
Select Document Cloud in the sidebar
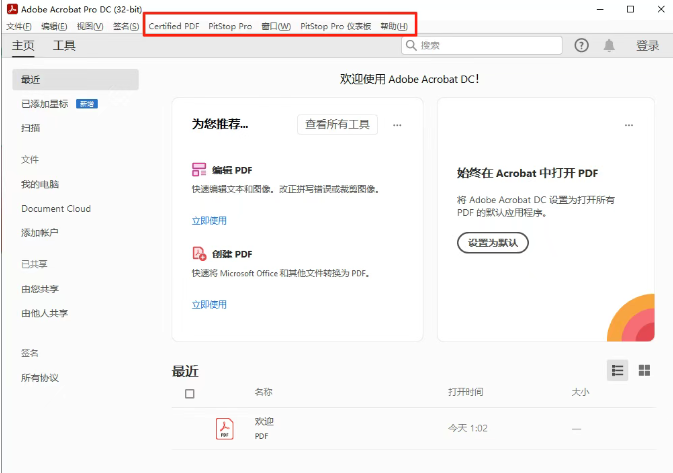(56, 209)
